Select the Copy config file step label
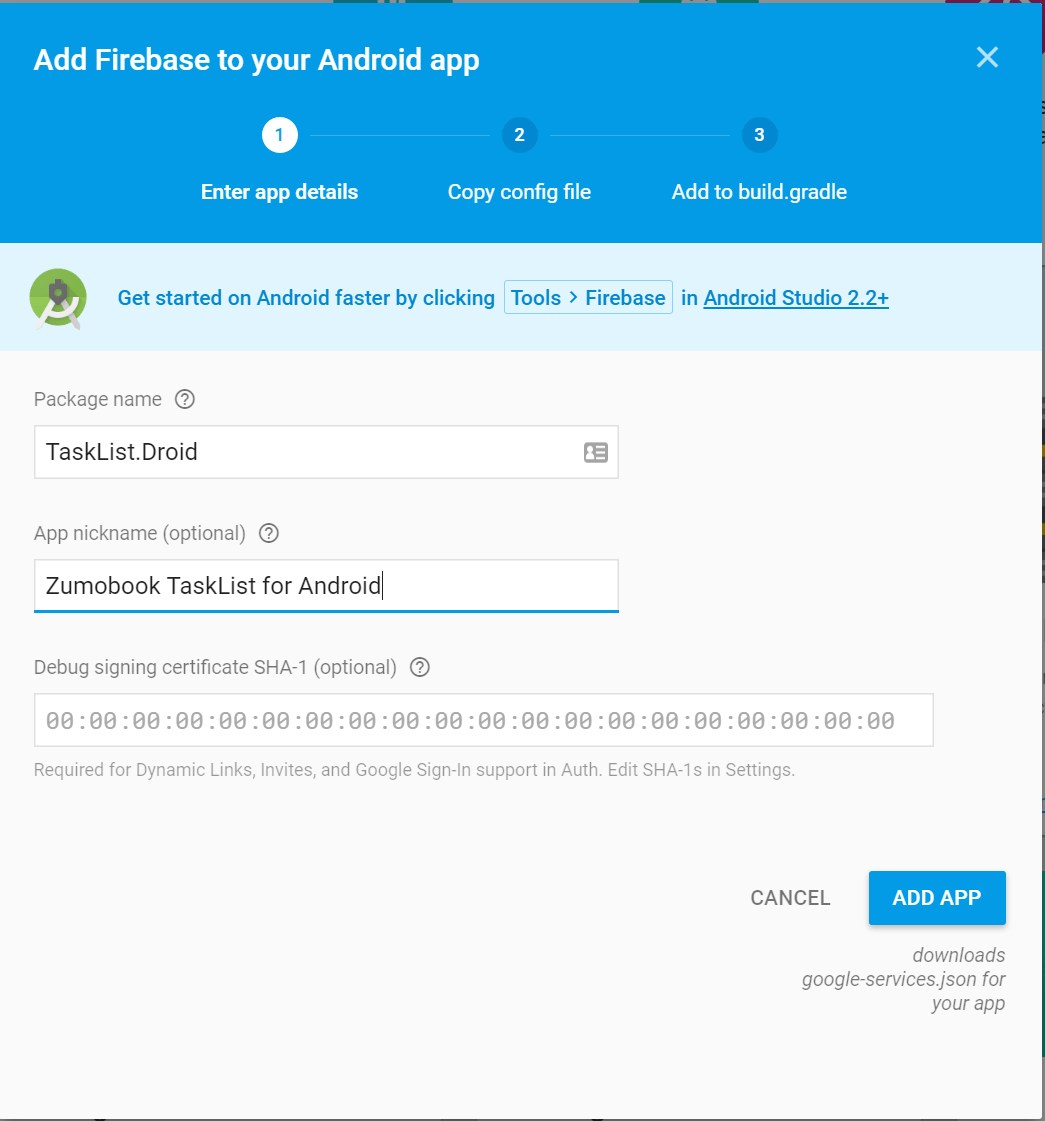The height and width of the screenshot is (1121, 1045). point(519,191)
